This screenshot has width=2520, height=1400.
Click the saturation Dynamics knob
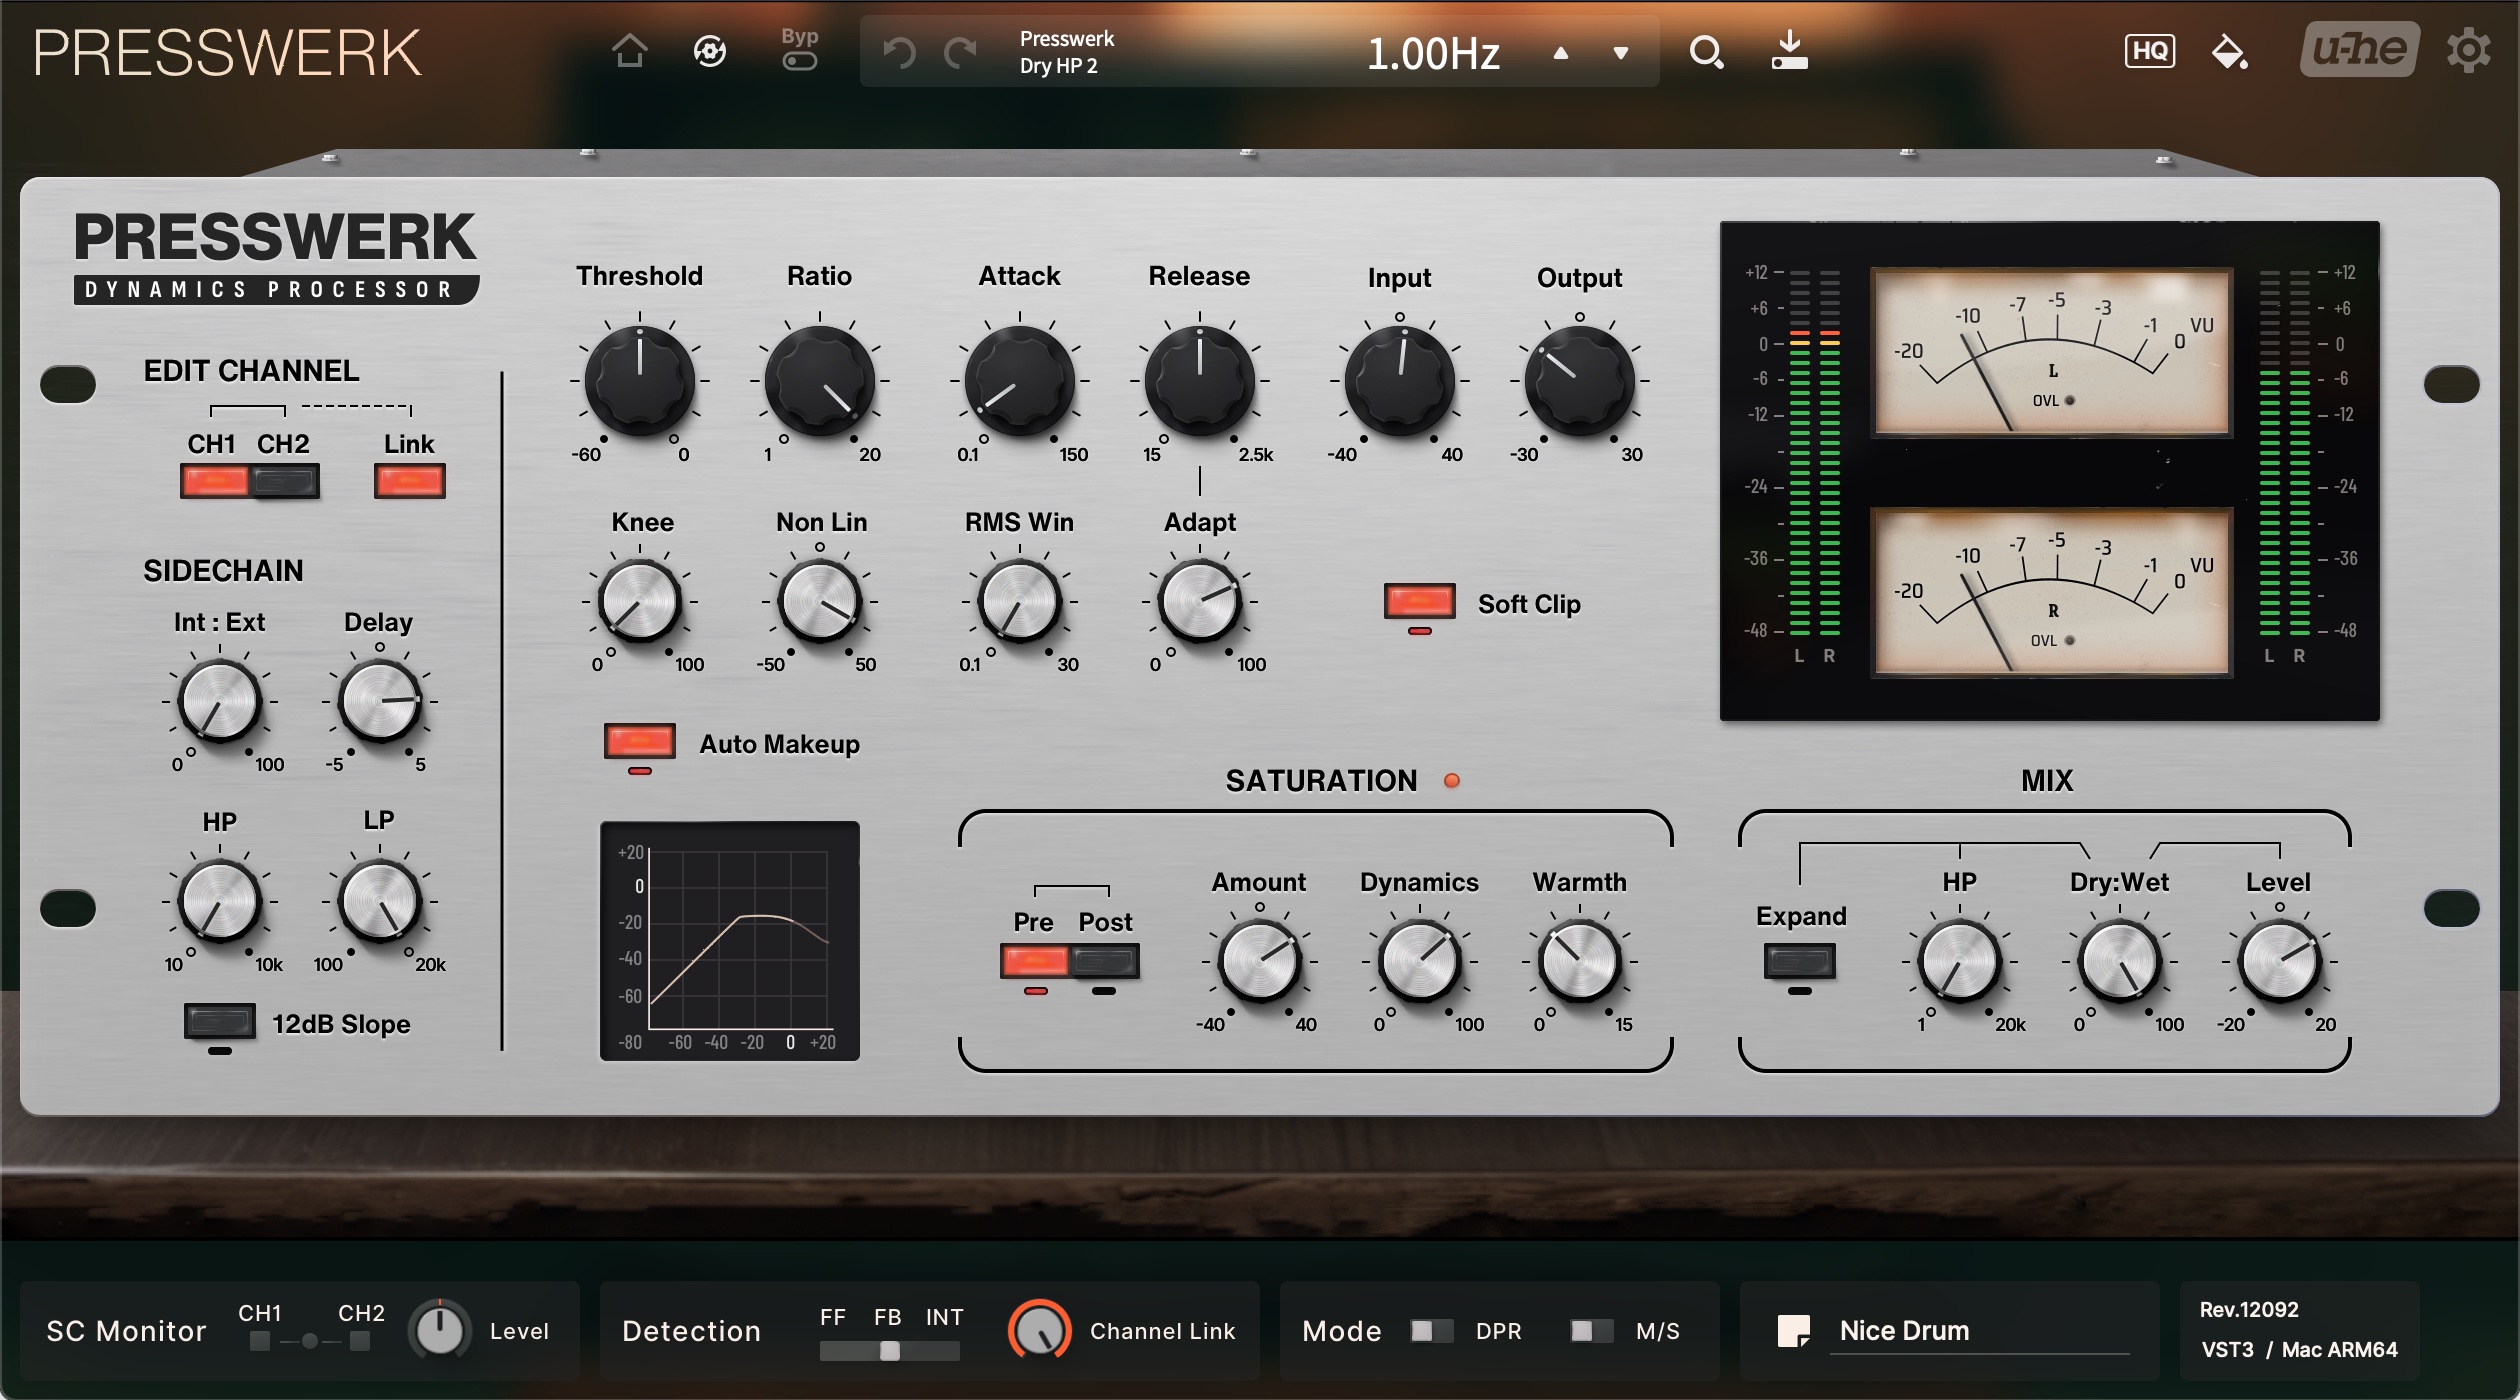1420,961
